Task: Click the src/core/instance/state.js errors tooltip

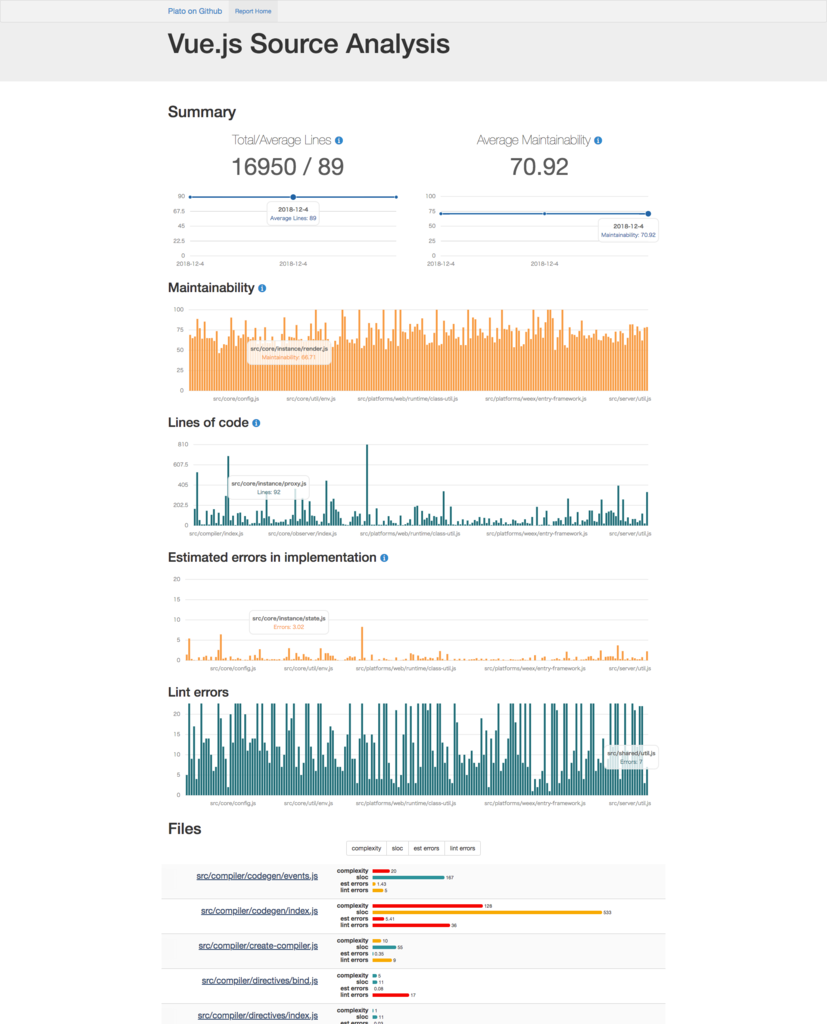Action: (289, 622)
